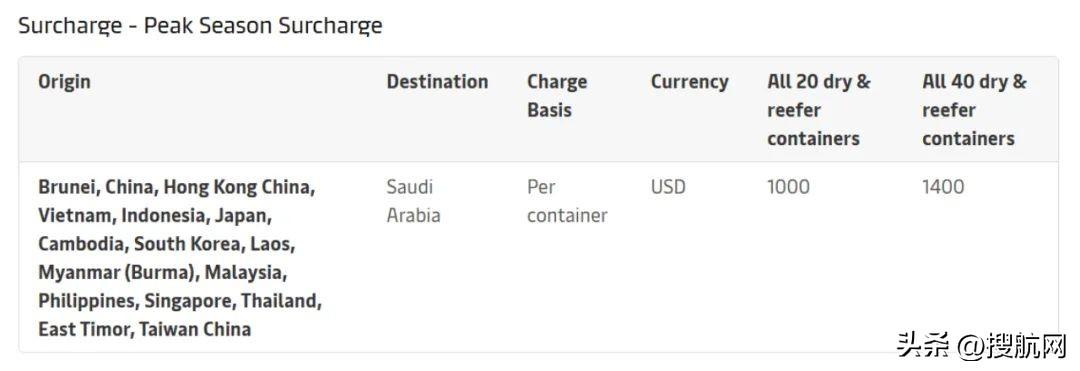Click the 1000 surcharge value
Viewport: 1080px width, 371px height.
(789, 187)
